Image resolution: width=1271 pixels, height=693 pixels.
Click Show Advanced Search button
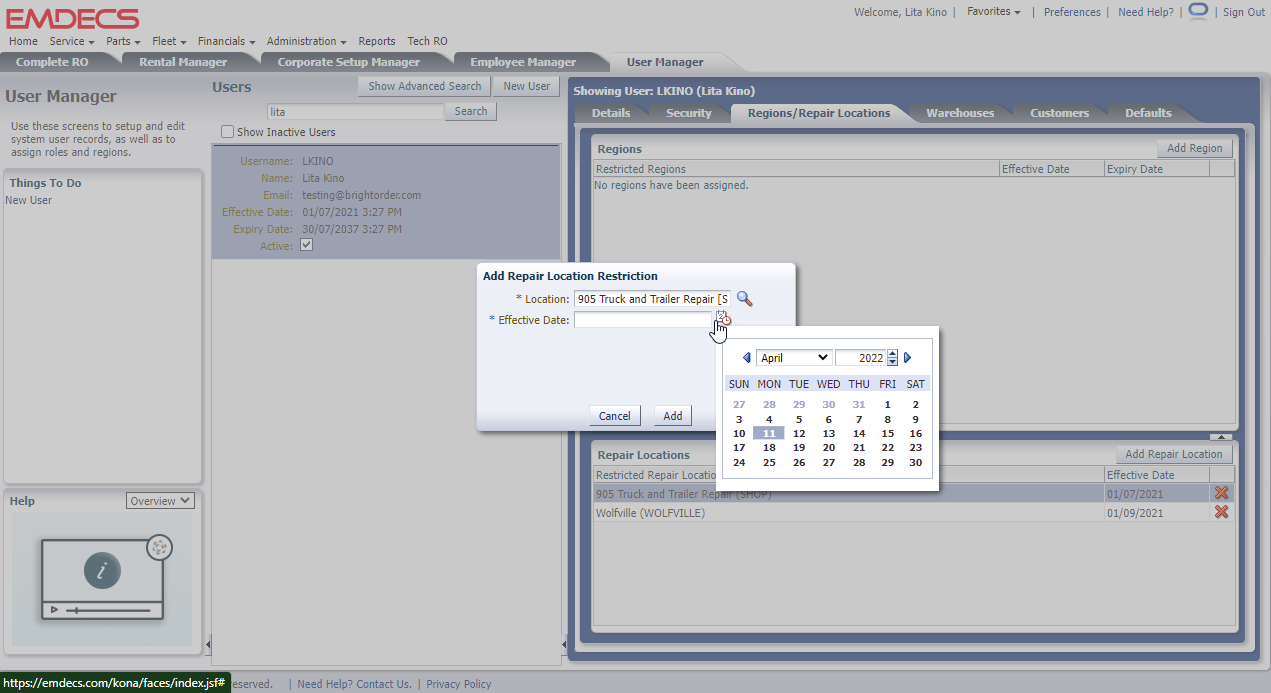point(425,86)
